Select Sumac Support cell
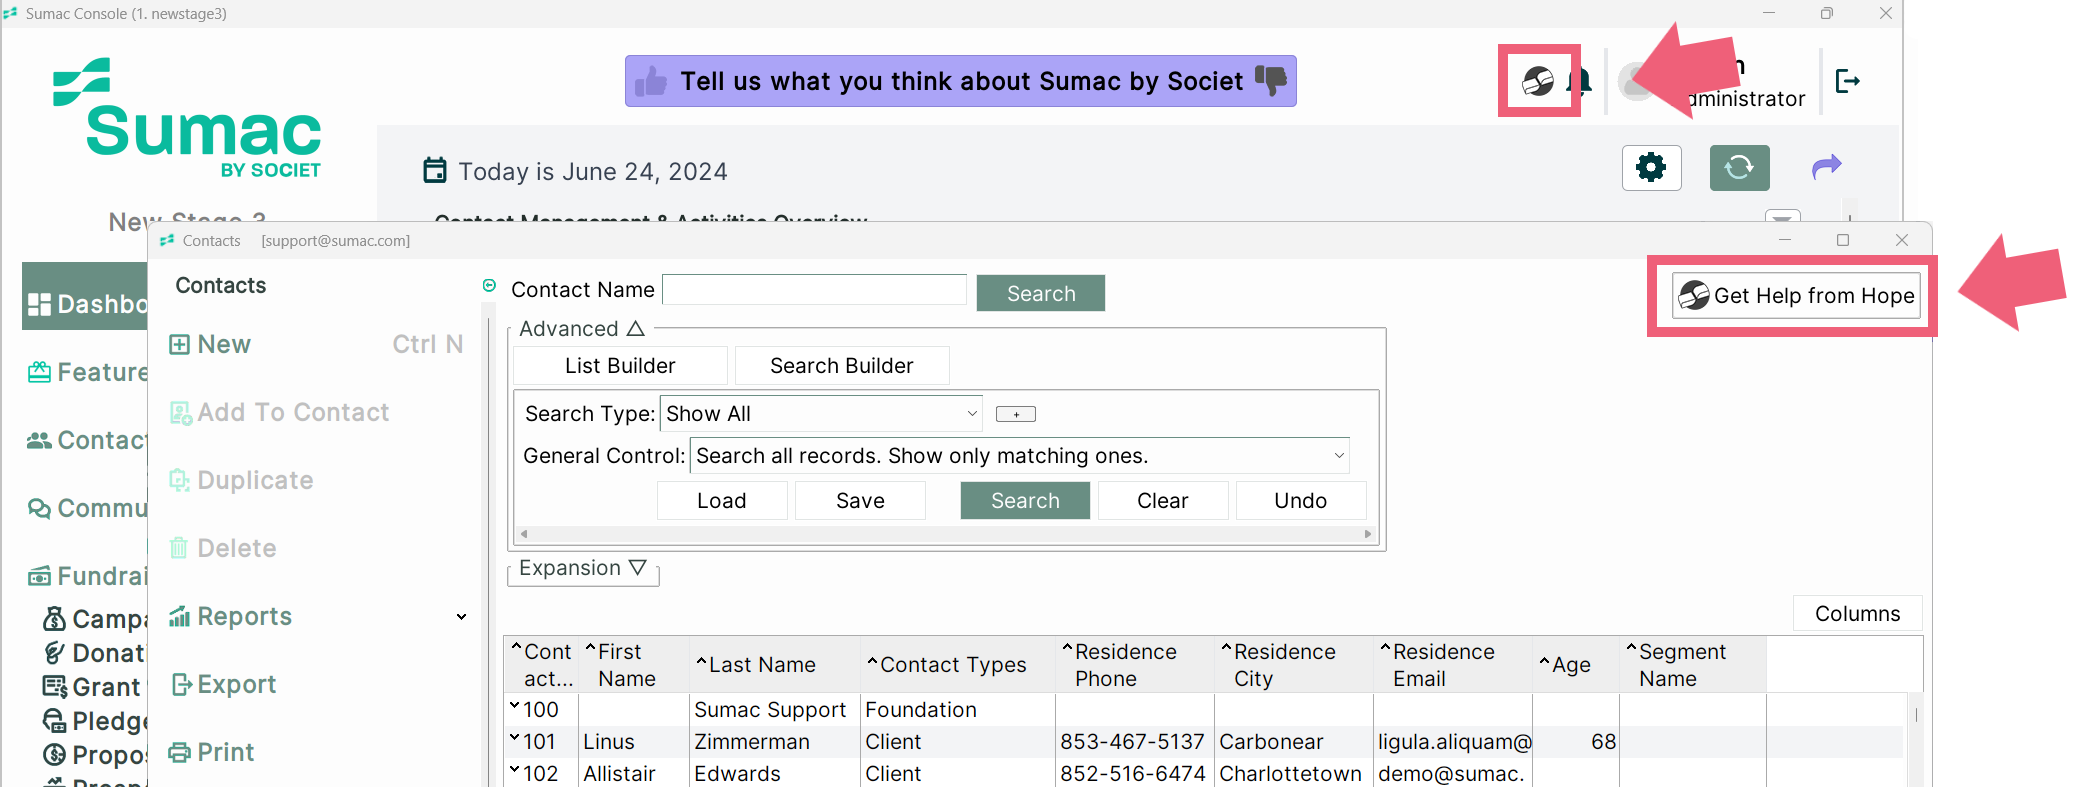Viewport: 2098px width, 787px height. click(x=775, y=710)
